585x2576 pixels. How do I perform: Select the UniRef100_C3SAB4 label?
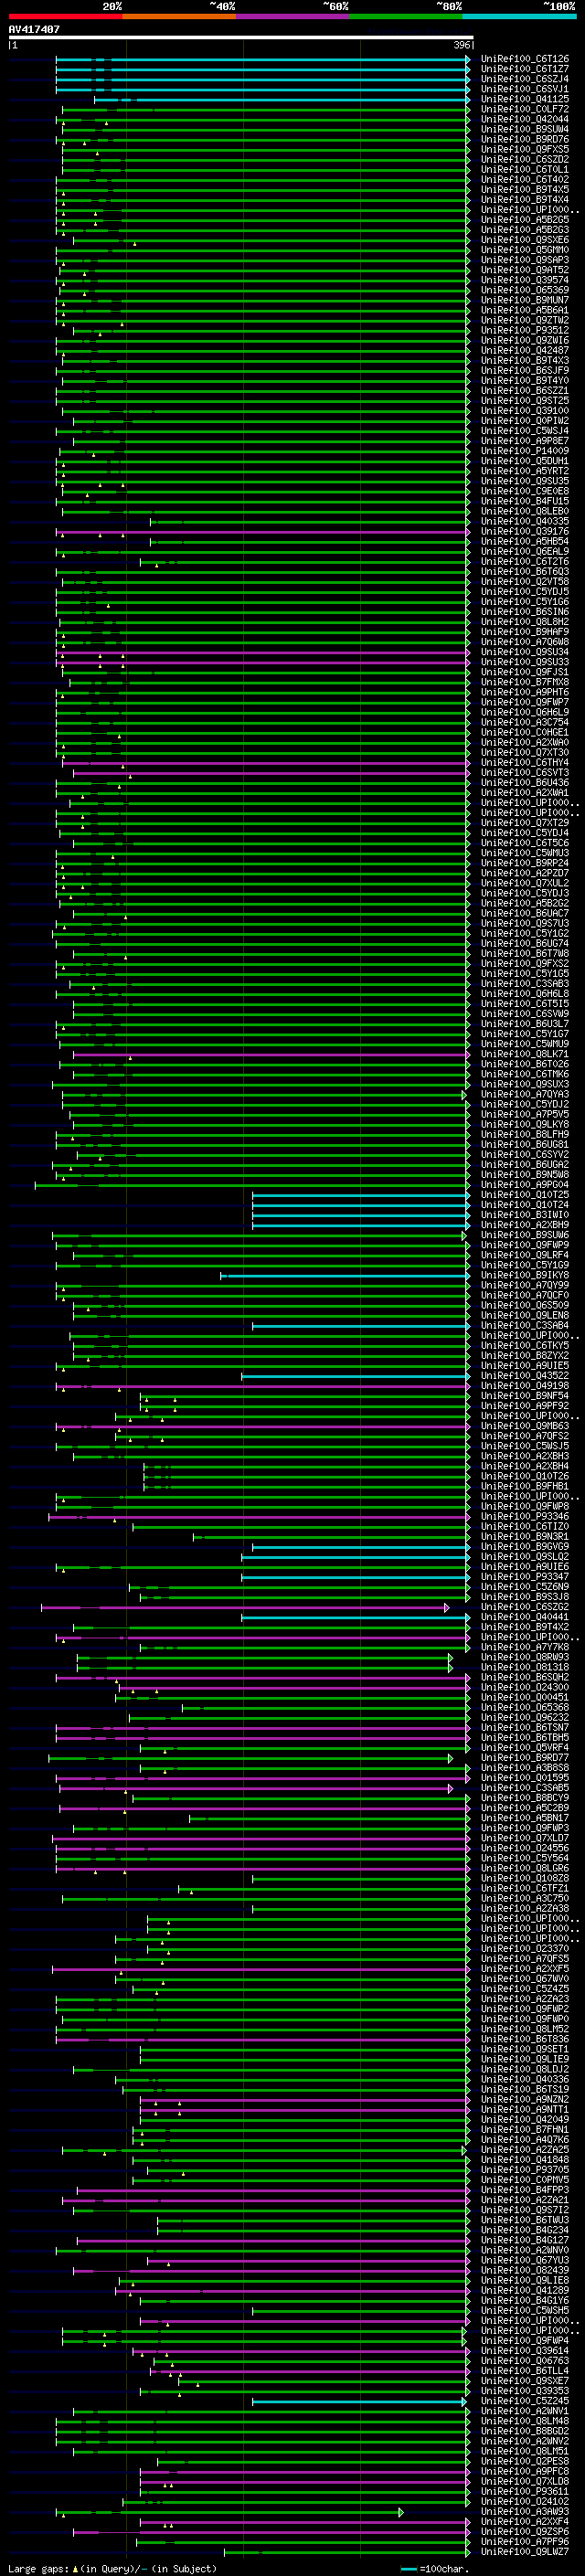coord(524,1325)
